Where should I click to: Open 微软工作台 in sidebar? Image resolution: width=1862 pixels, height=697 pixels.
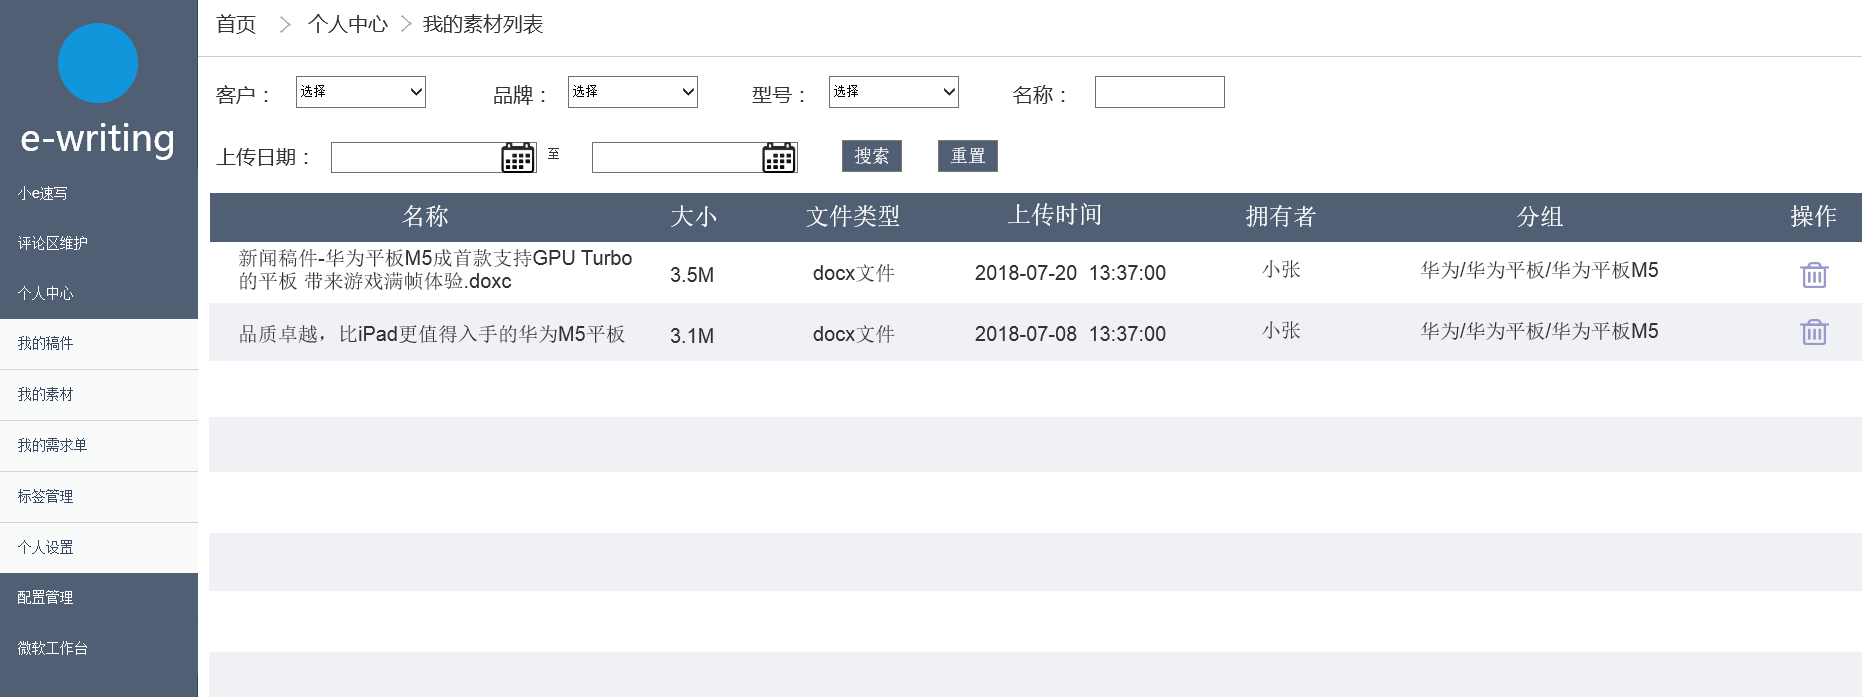coord(52,648)
